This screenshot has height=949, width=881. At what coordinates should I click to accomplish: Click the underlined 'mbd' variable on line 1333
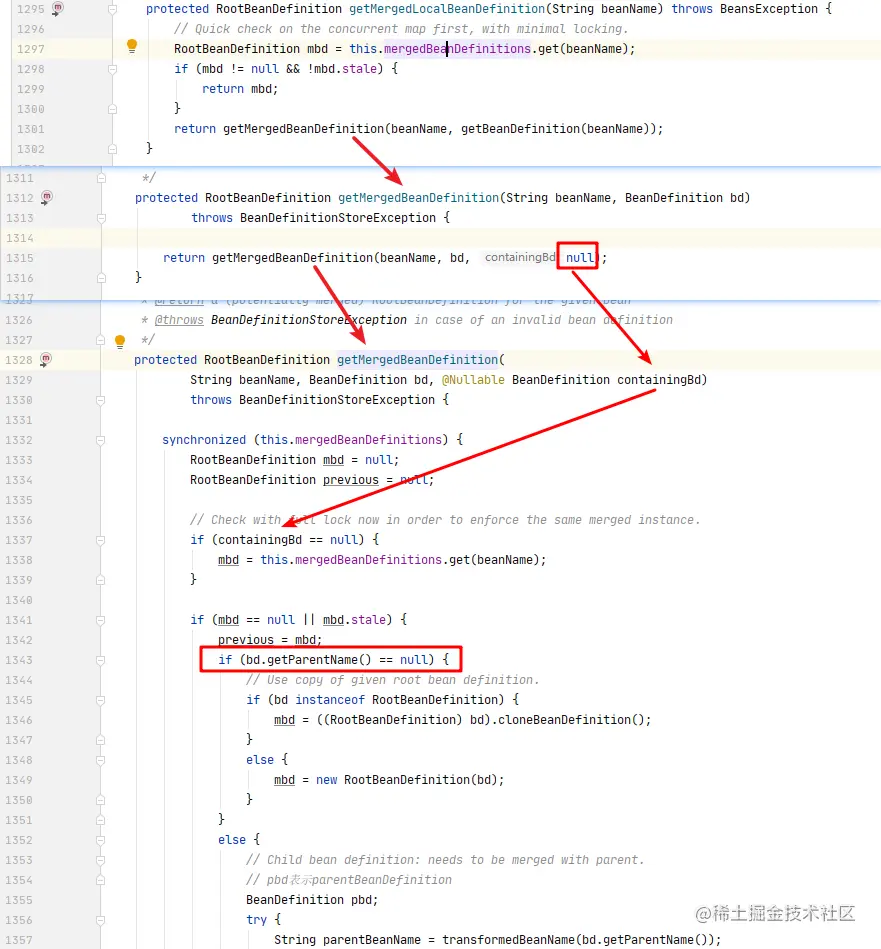333,460
